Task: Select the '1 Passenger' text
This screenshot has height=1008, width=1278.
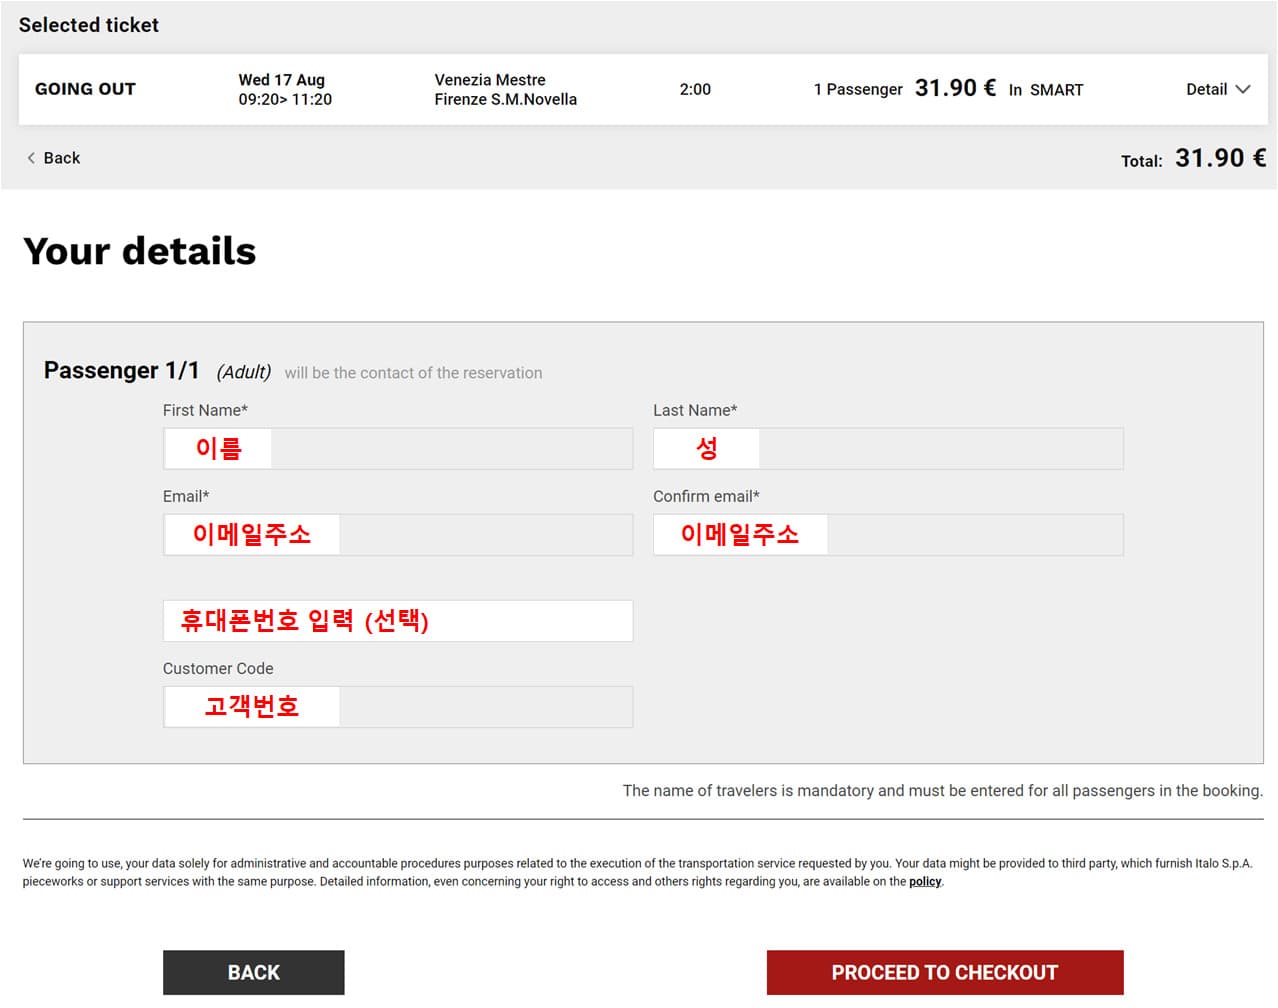Action: coord(858,89)
